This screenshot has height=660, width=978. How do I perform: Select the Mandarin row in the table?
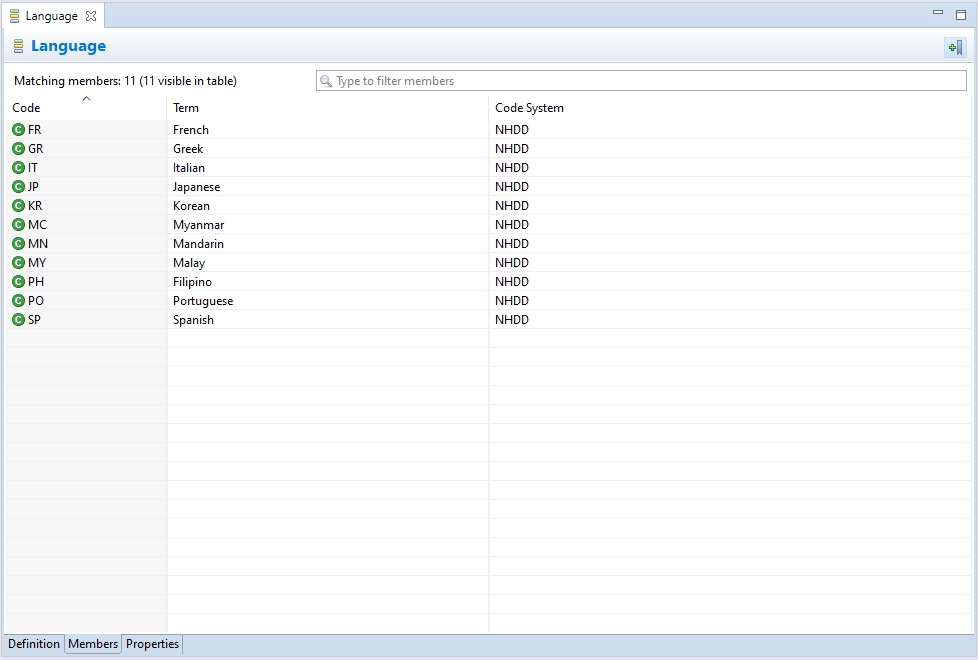(x=198, y=244)
